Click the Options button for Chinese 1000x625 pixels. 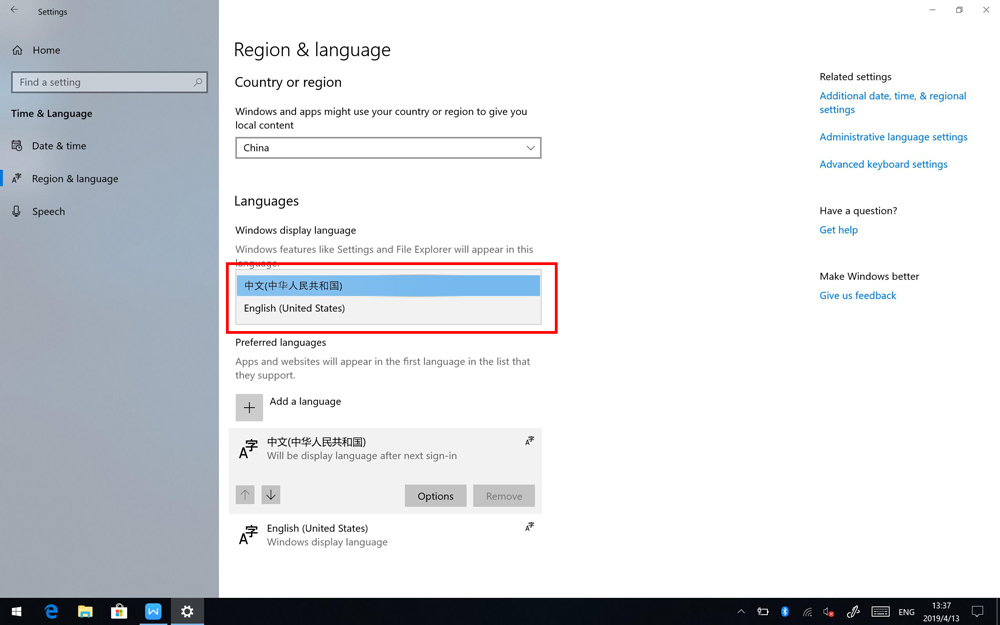(435, 496)
